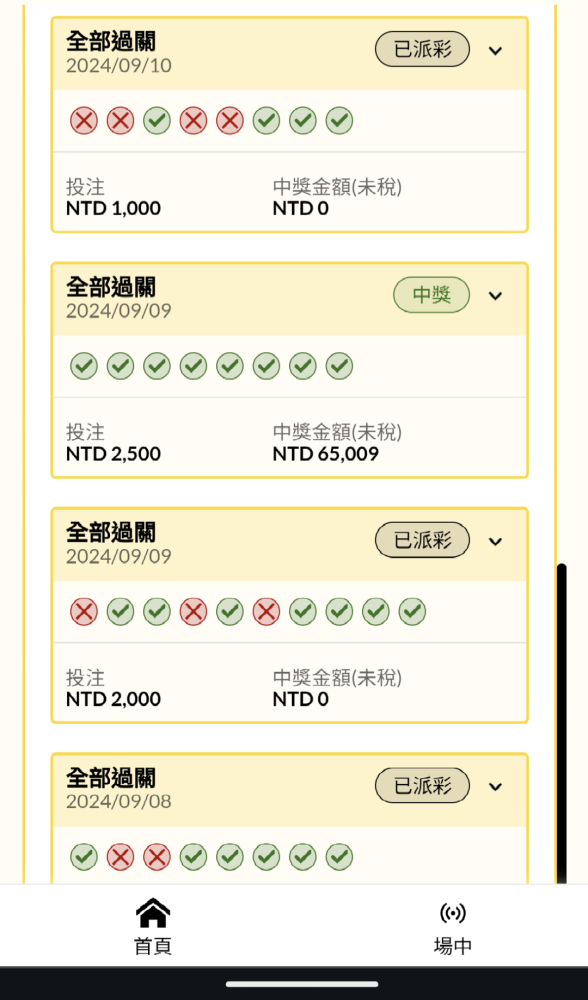
Task: Click first red X in 2024/09/10 bet
Action: (x=84, y=121)
